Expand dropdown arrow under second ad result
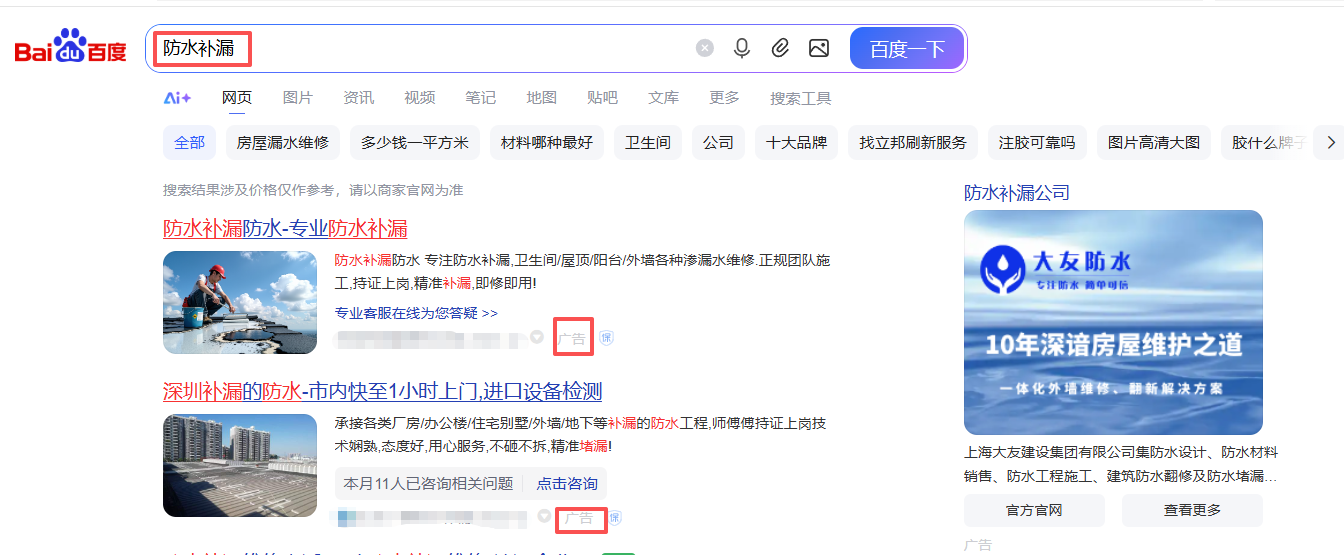 click(x=544, y=517)
